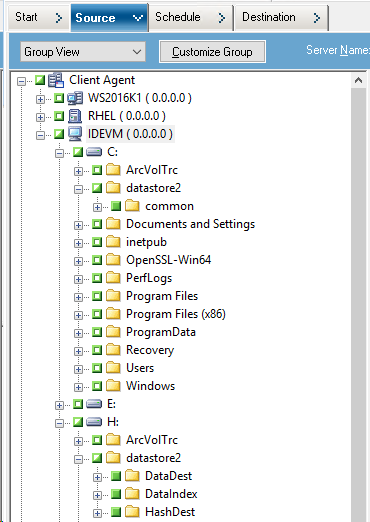The image size is (370, 522).
Task: Click the datastore2 folder icon under H:
Action: [x=113, y=458]
